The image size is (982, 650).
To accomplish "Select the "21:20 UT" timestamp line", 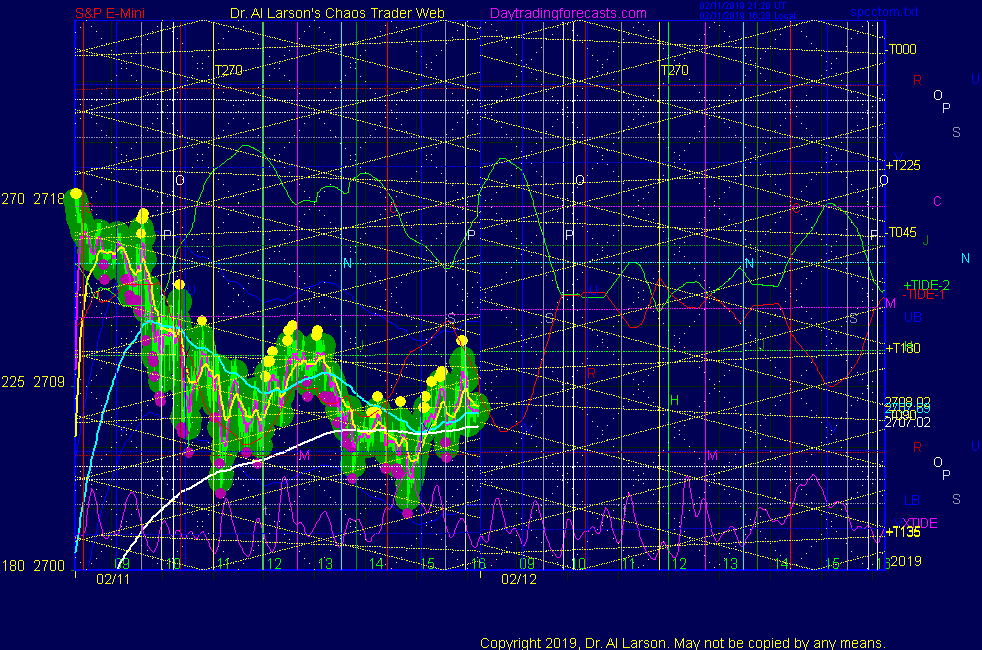I will tap(743, 6).
